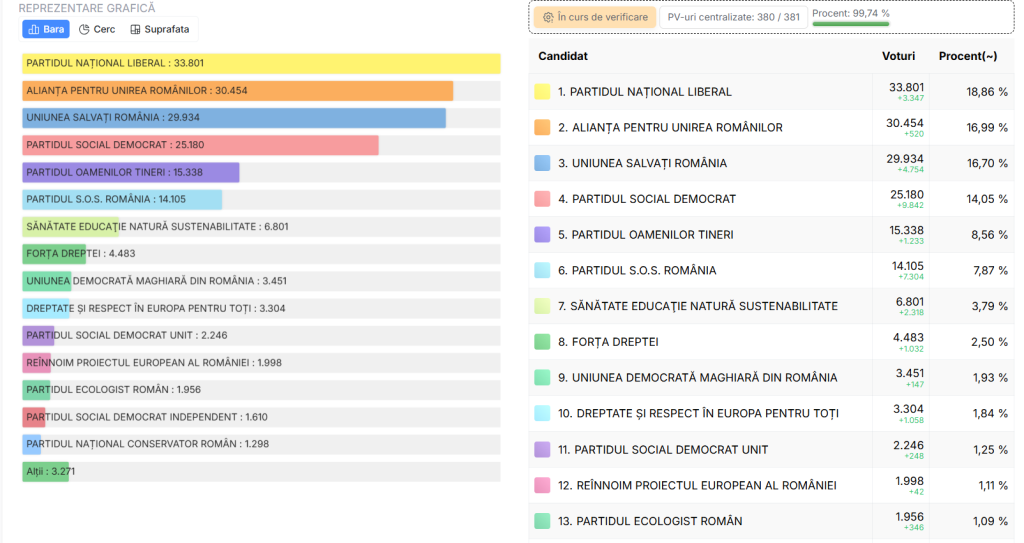The height and width of the screenshot is (543, 1024).
Task: Click the yellow swatch for Partidul Național Liberal
Action: [542, 92]
